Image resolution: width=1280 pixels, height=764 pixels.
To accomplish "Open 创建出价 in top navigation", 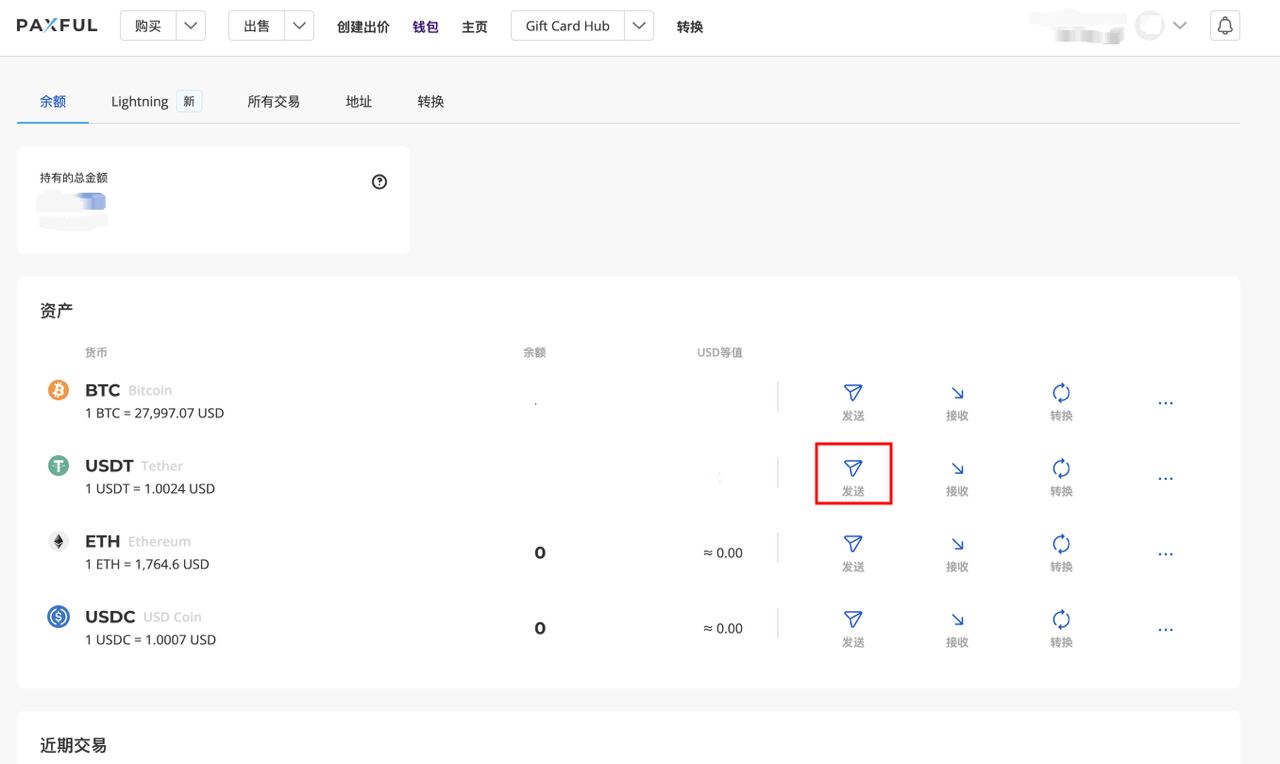I will [363, 27].
